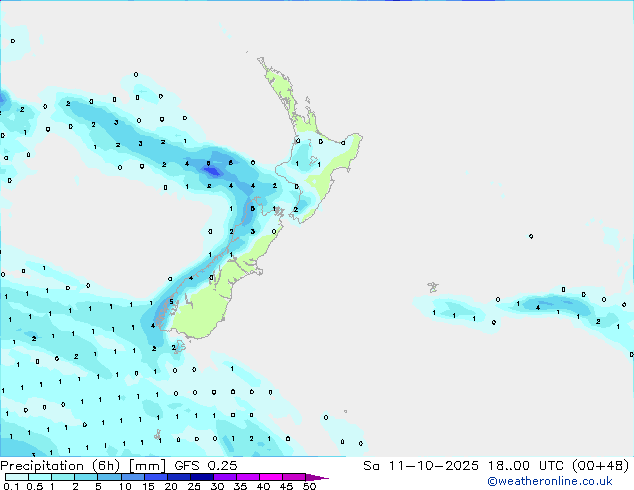Click the 10–15 mm legend color box
634x490 pixels.
tap(132, 477)
